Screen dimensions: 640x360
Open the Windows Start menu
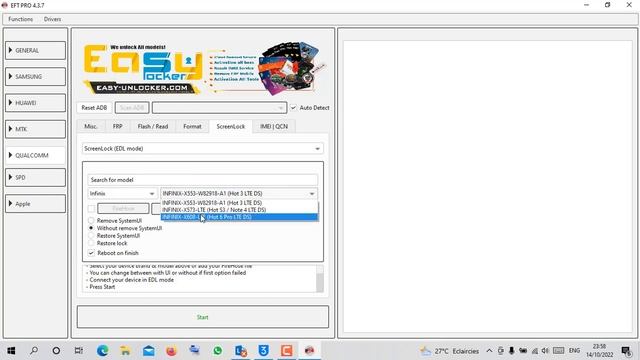point(11,351)
